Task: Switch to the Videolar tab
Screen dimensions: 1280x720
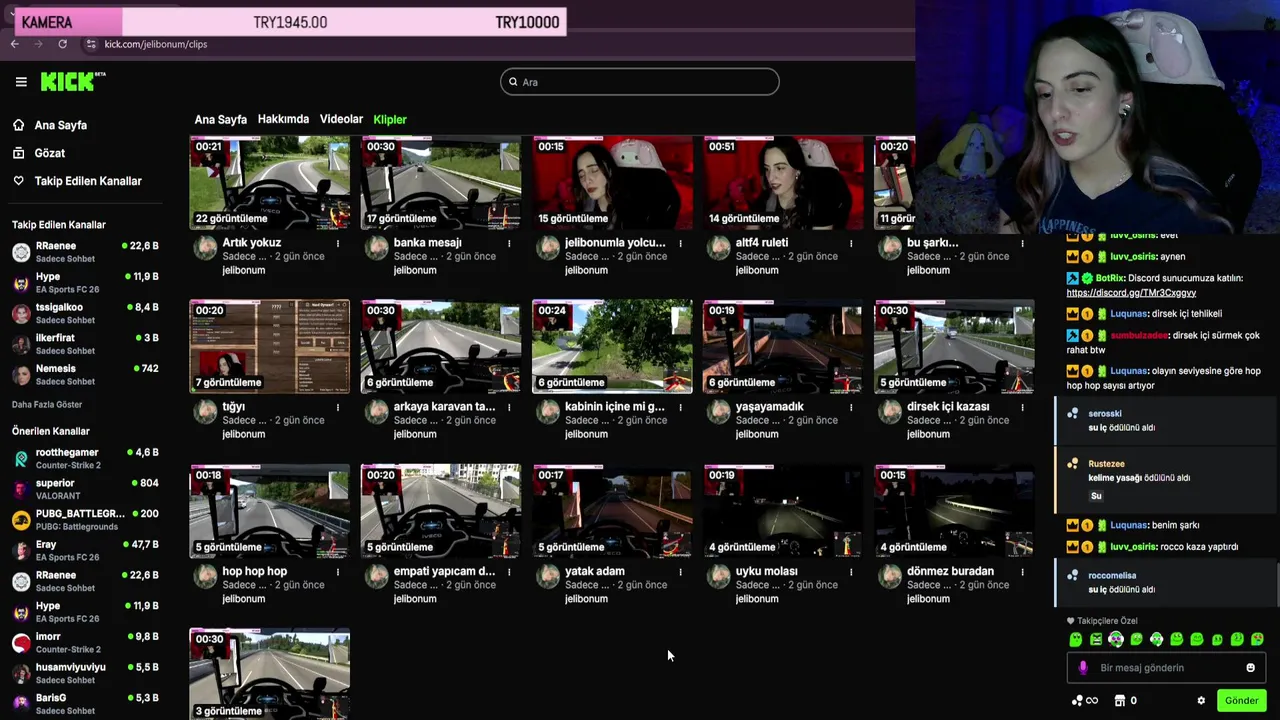Action: [341, 119]
